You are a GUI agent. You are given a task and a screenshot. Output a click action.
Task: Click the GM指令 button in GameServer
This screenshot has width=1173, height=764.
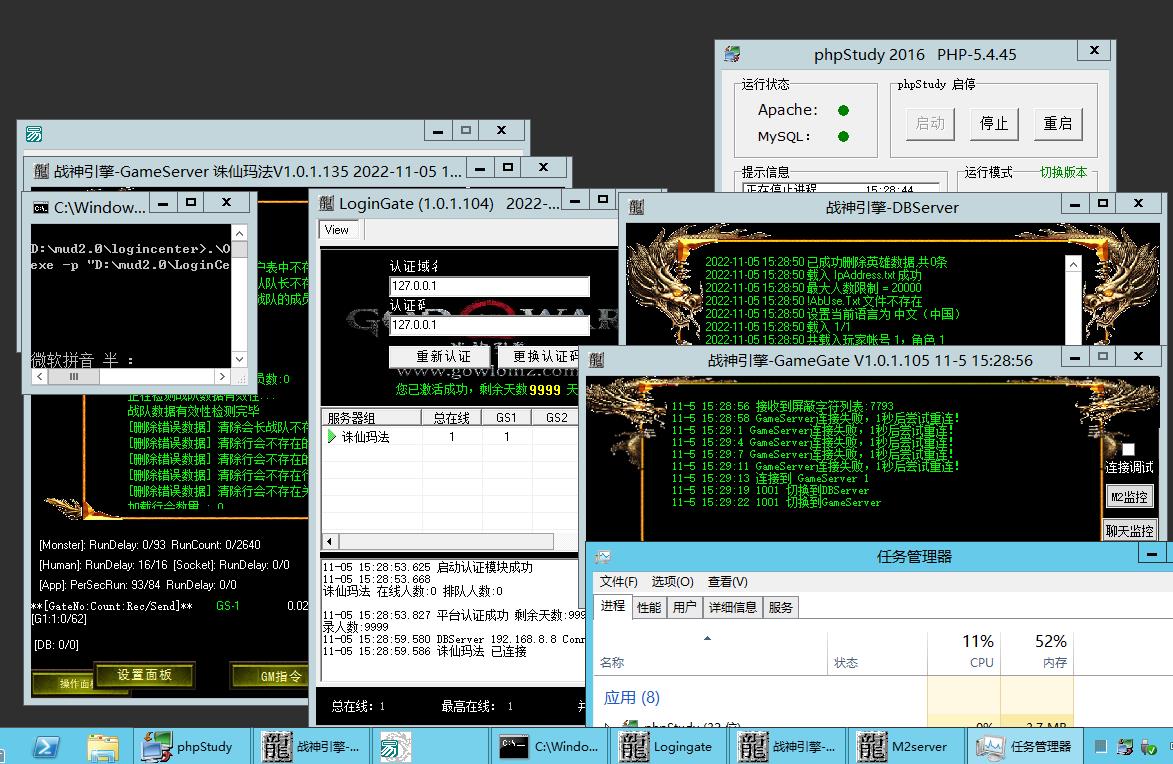pos(271,676)
